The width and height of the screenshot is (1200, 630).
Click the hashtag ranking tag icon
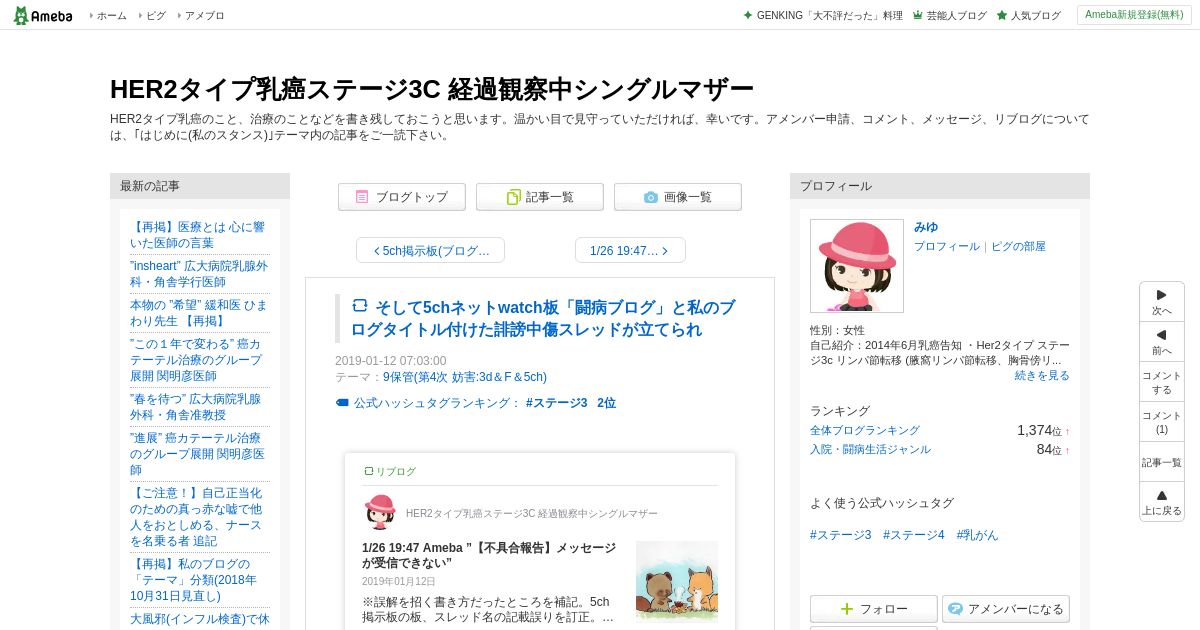tap(342, 403)
